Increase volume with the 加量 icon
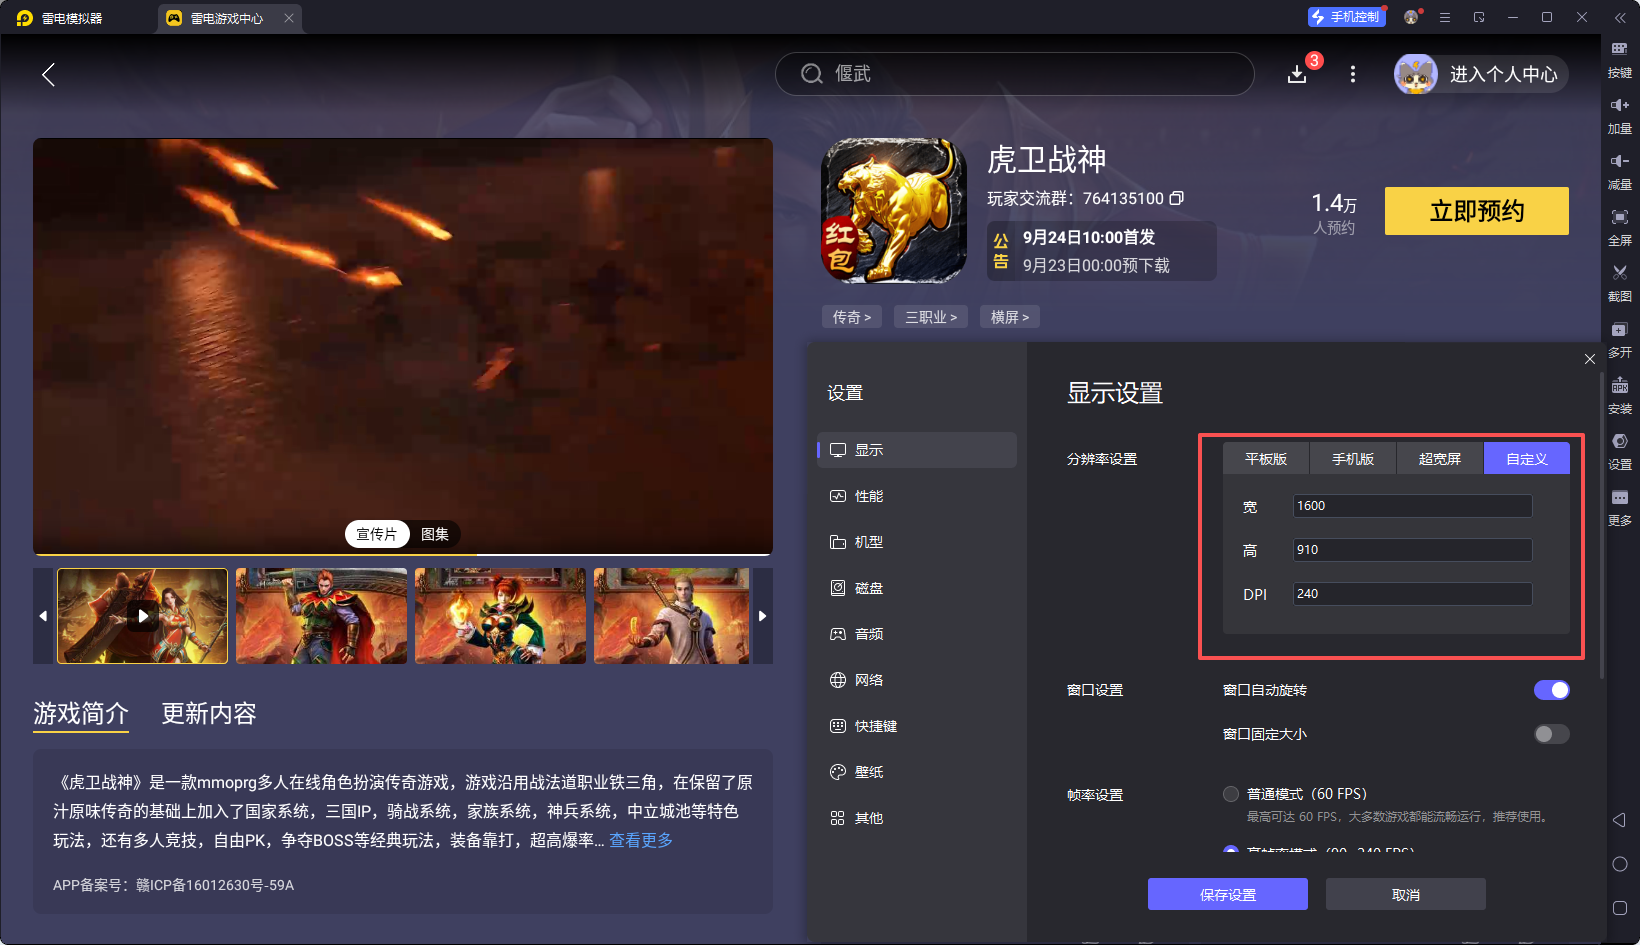Image resolution: width=1640 pixels, height=945 pixels. point(1620,114)
